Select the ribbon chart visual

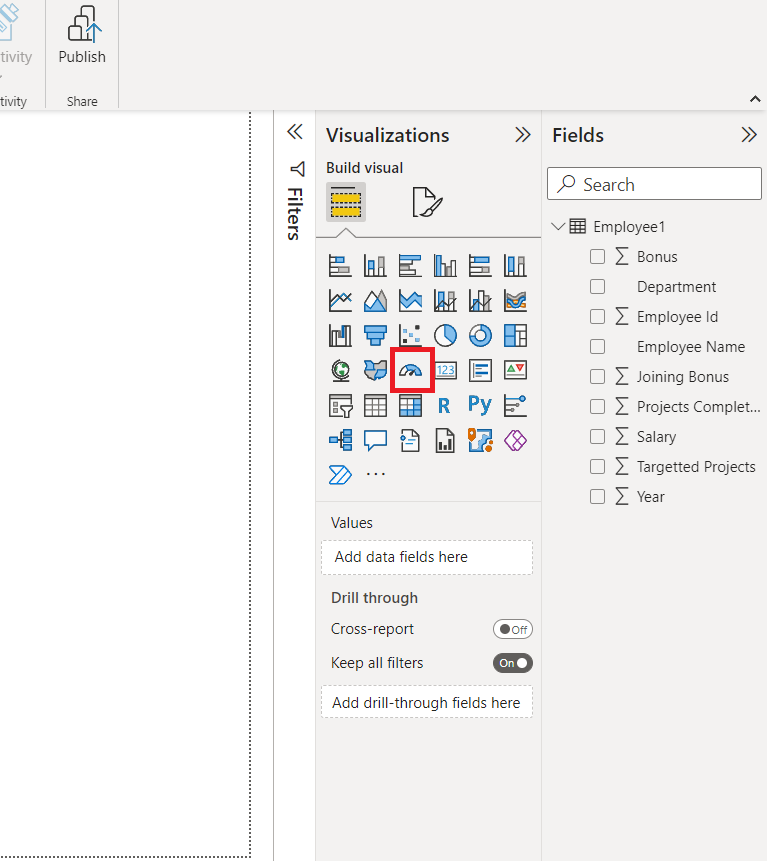tap(516, 300)
